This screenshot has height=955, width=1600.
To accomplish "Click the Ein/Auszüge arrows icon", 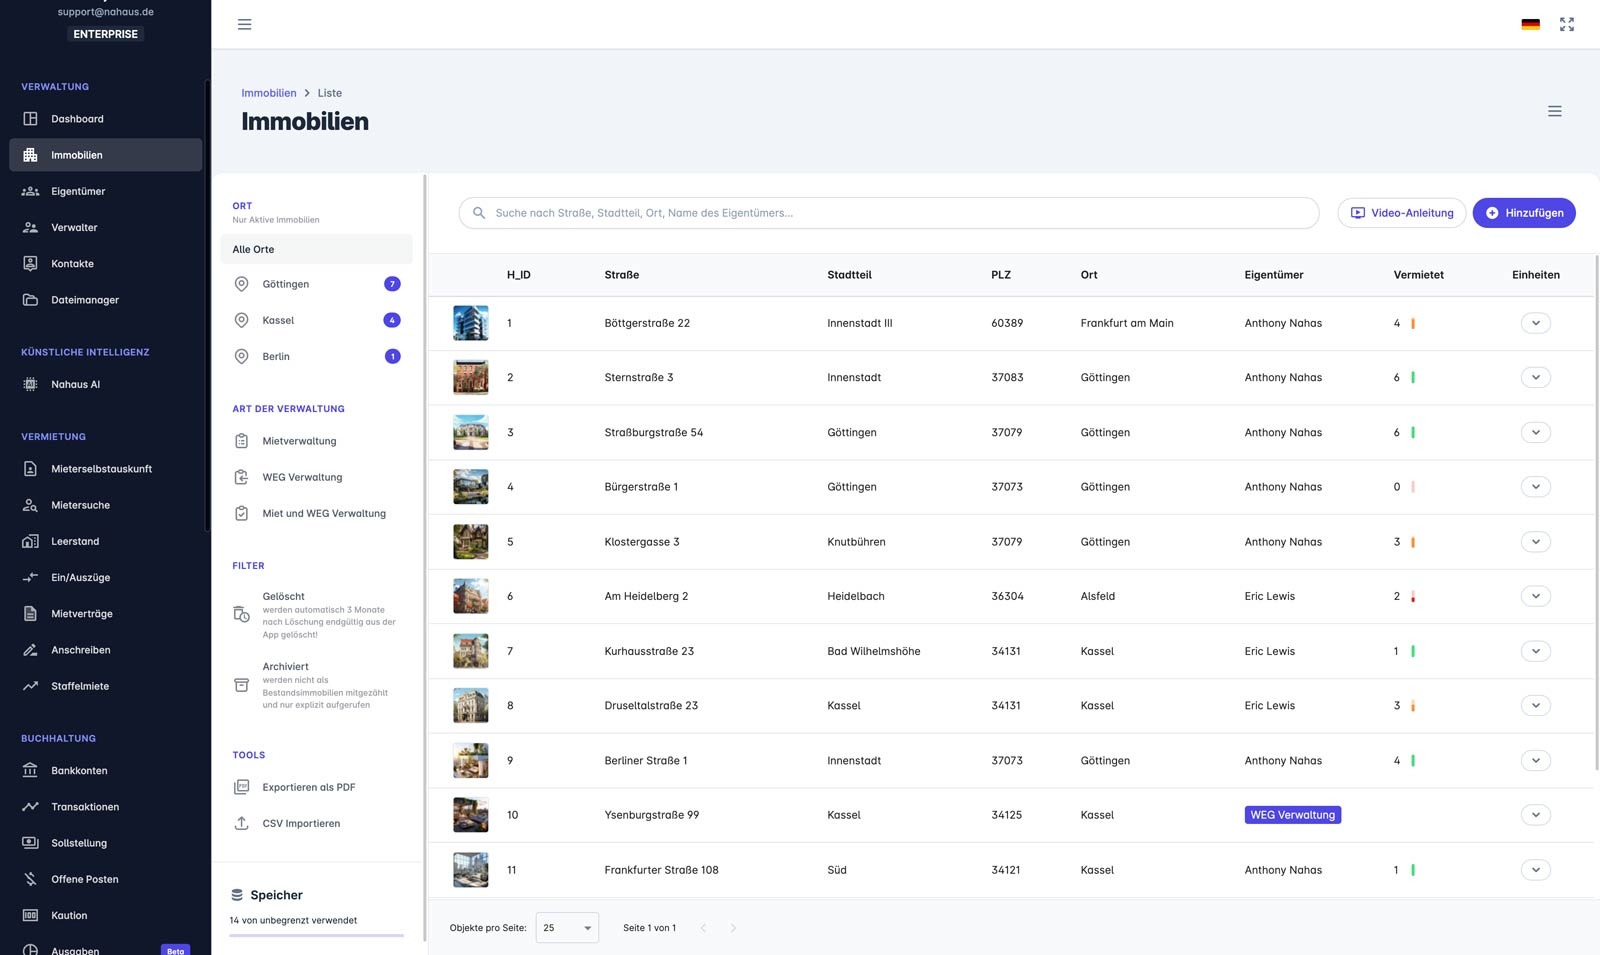I will pos(30,577).
